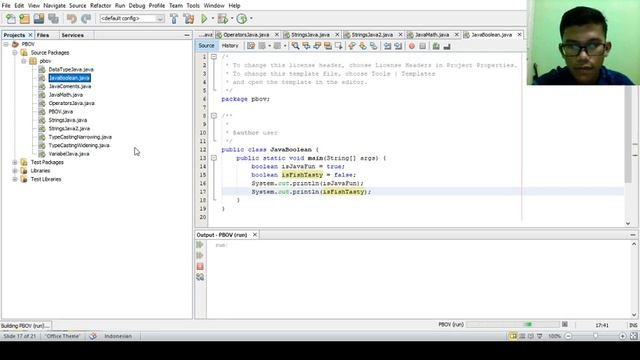Open the default config dropdown

(x=160, y=18)
